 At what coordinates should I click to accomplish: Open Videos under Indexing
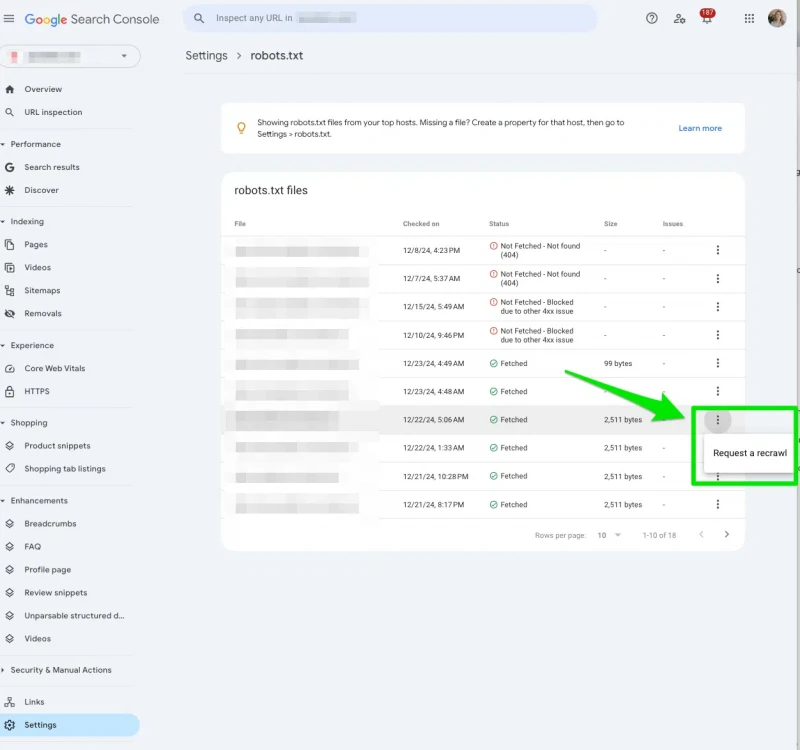tap(37, 267)
